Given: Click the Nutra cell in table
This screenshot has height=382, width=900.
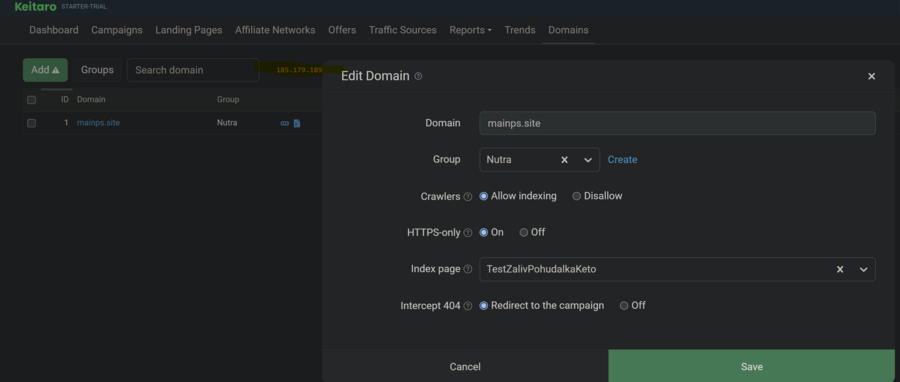Looking at the screenshot, I should 227,123.
